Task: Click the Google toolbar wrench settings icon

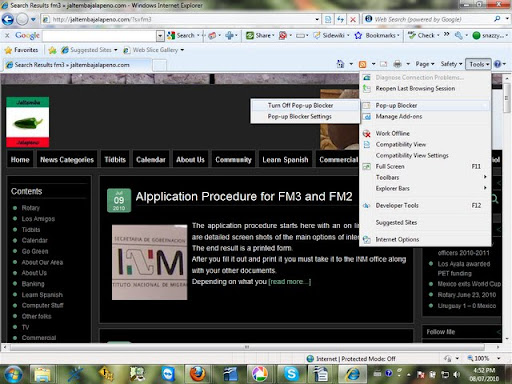Action: 459,35
